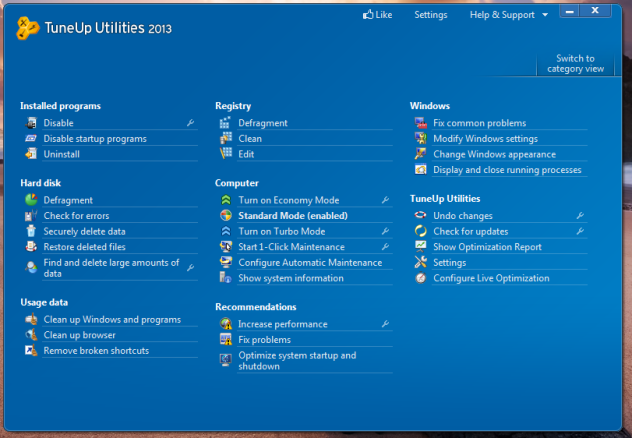Click wrench settings beside Disable programs
The height and width of the screenshot is (438, 632).
[x=191, y=122]
